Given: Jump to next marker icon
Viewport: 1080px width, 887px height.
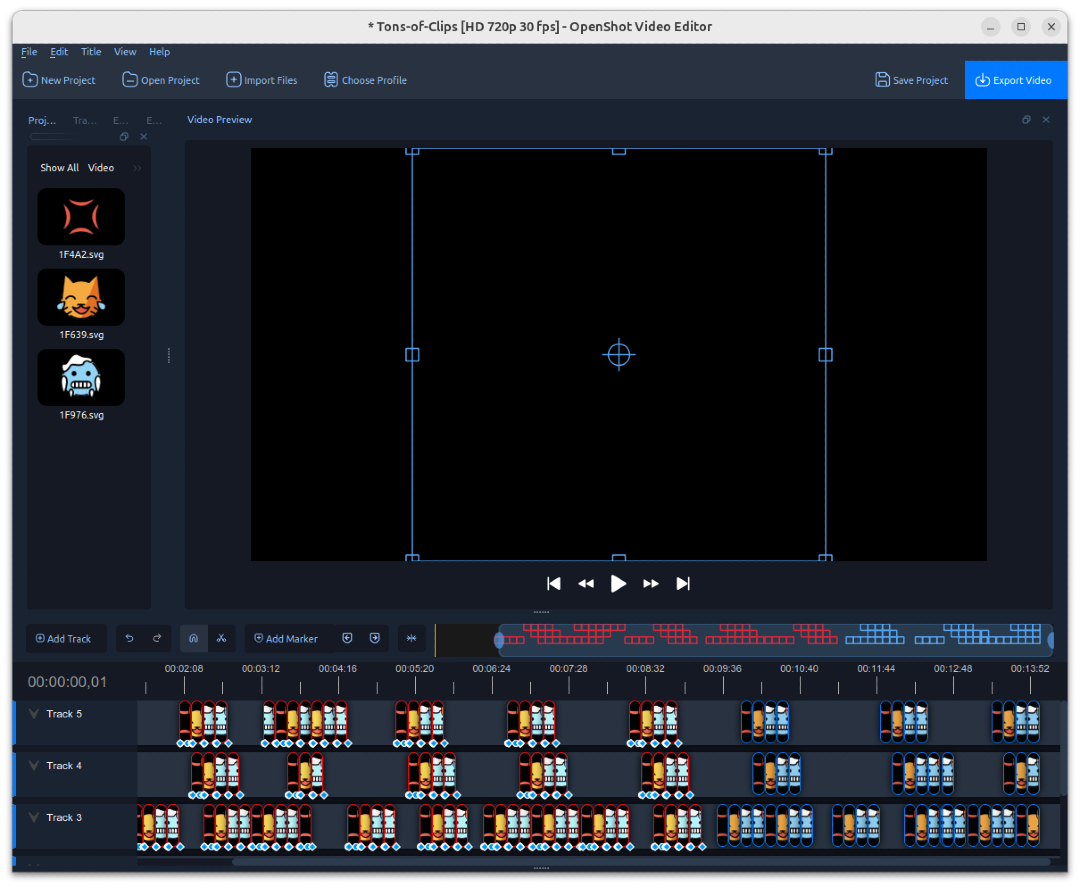Looking at the screenshot, I should tap(373, 638).
